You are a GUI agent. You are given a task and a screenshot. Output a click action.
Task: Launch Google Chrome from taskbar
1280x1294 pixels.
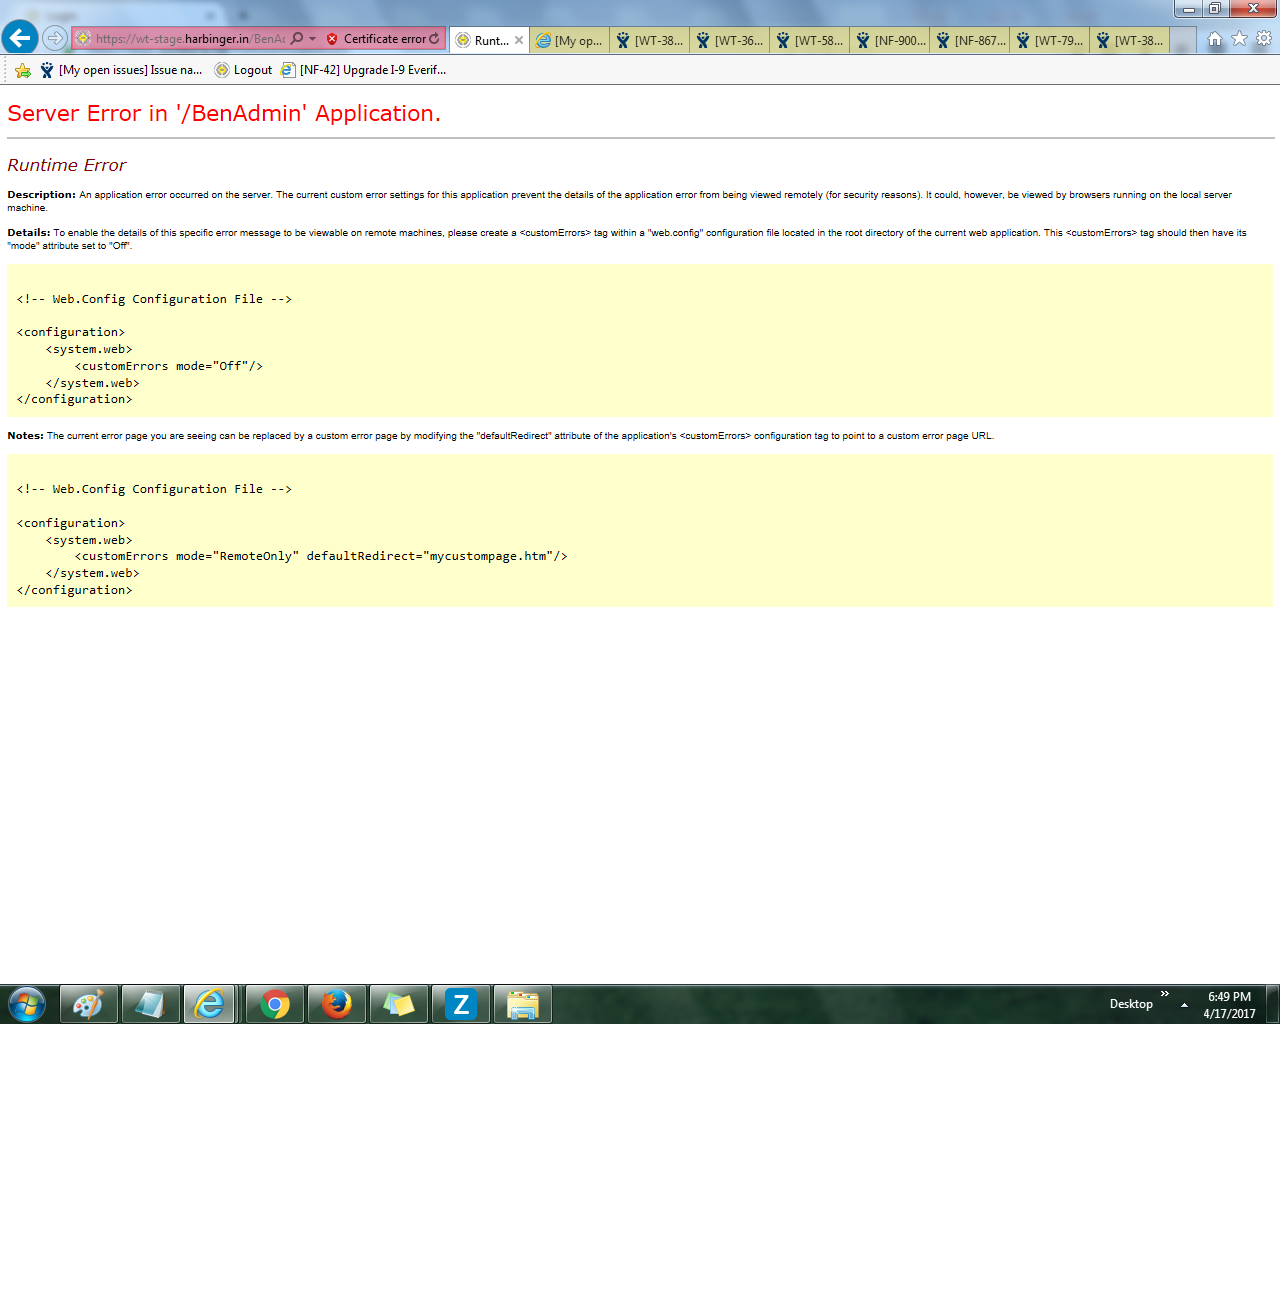275,1004
